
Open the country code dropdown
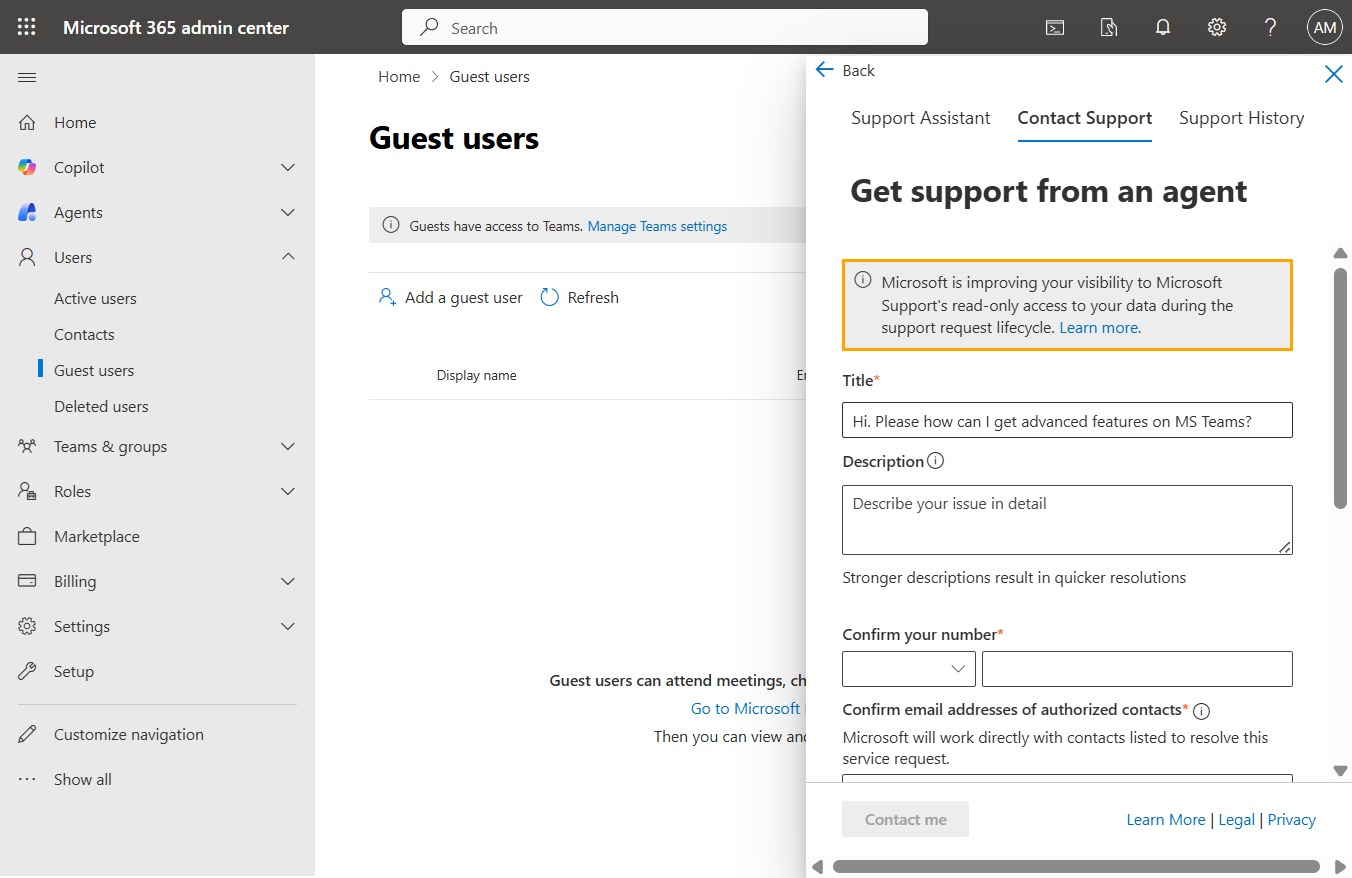tap(909, 669)
